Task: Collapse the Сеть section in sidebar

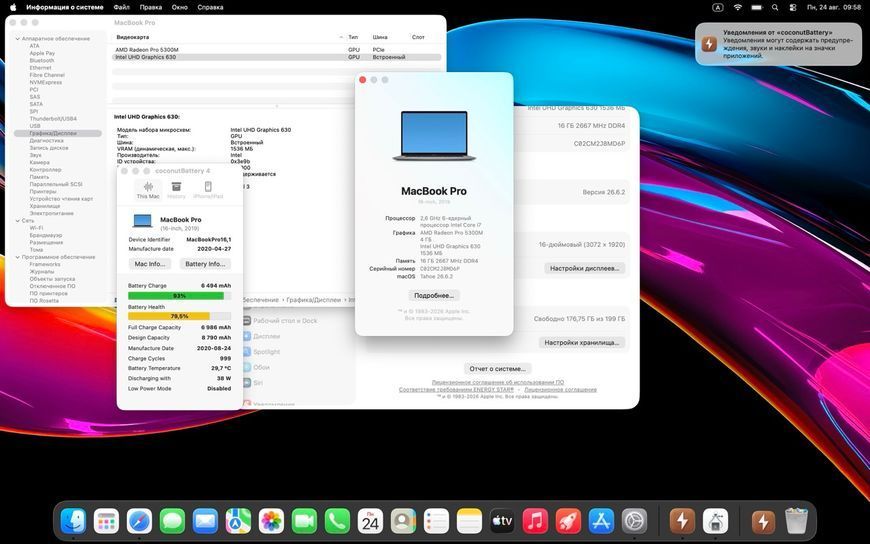Action: [x=18, y=221]
